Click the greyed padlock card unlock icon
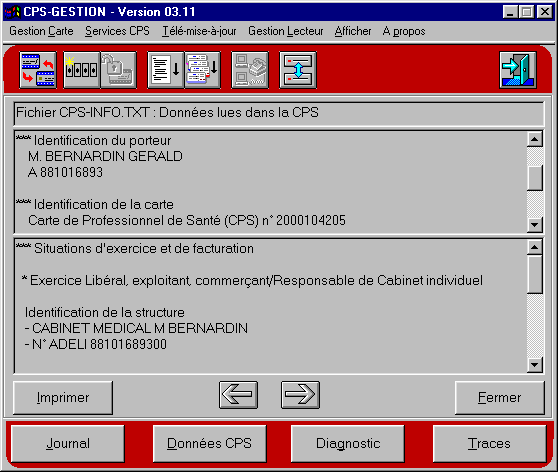The image size is (558, 472). click(x=119, y=70)
